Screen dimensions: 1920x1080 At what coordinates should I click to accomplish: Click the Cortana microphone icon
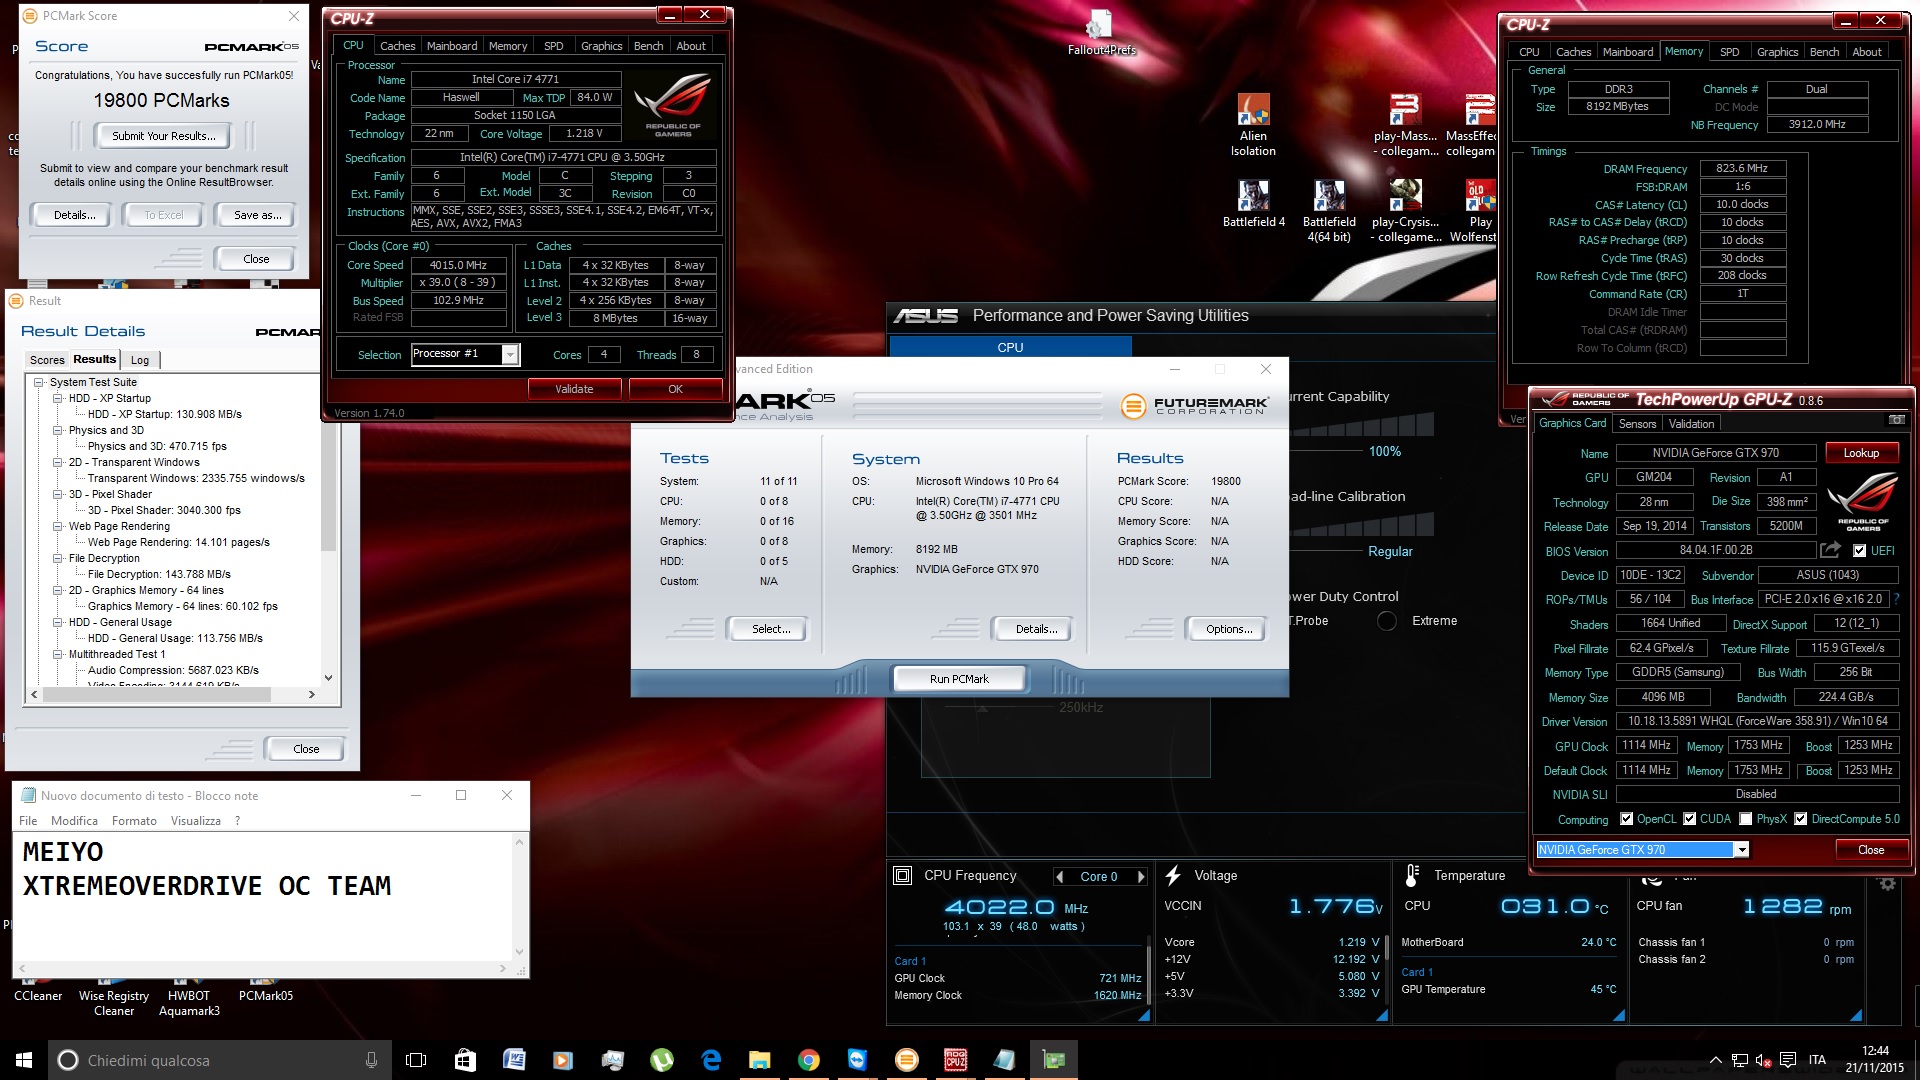click(371, 1060)
